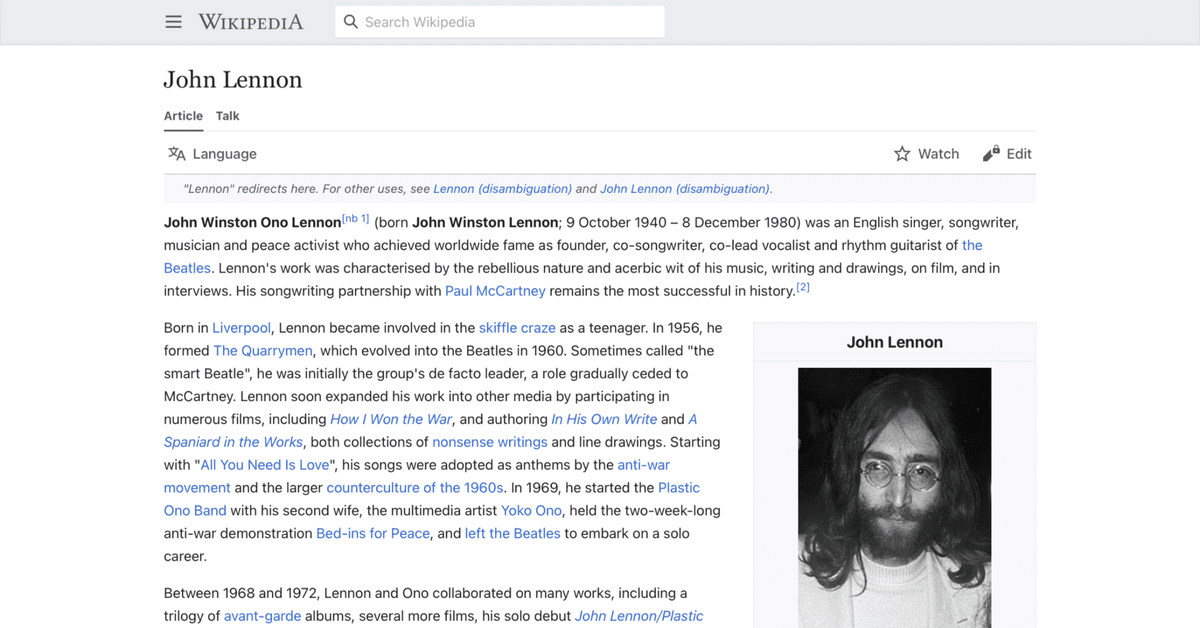Click the Watch star icon
This screenshot has height=628, width=1200.
902,154
